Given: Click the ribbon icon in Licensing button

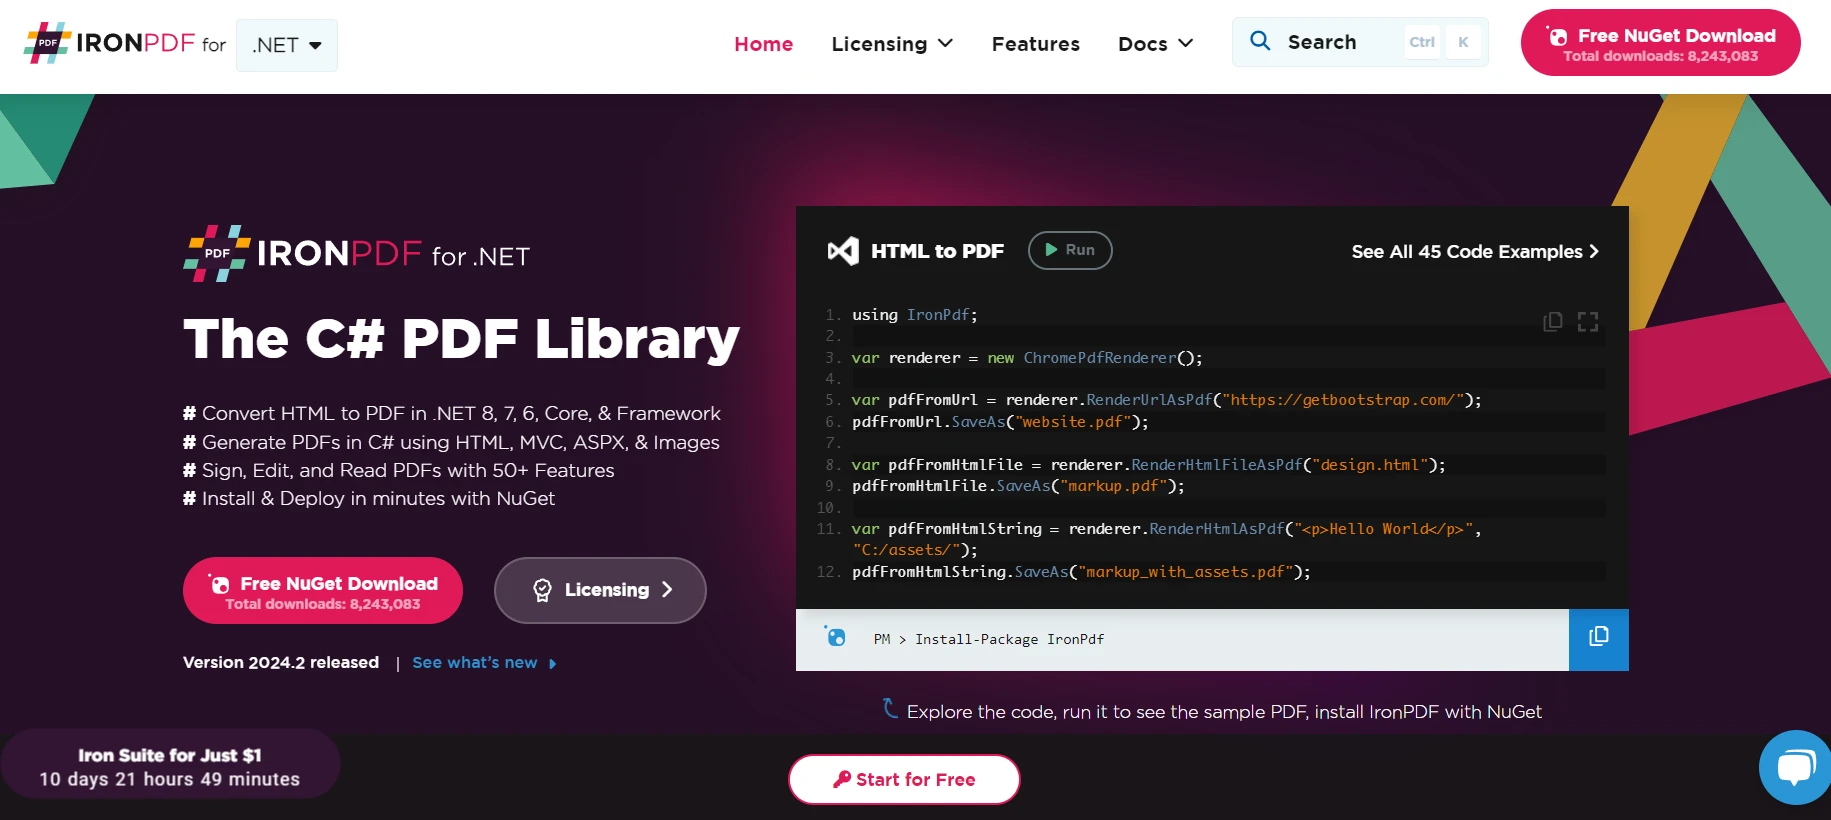Looking at the screenshot, I should click(x=542, y=590).
